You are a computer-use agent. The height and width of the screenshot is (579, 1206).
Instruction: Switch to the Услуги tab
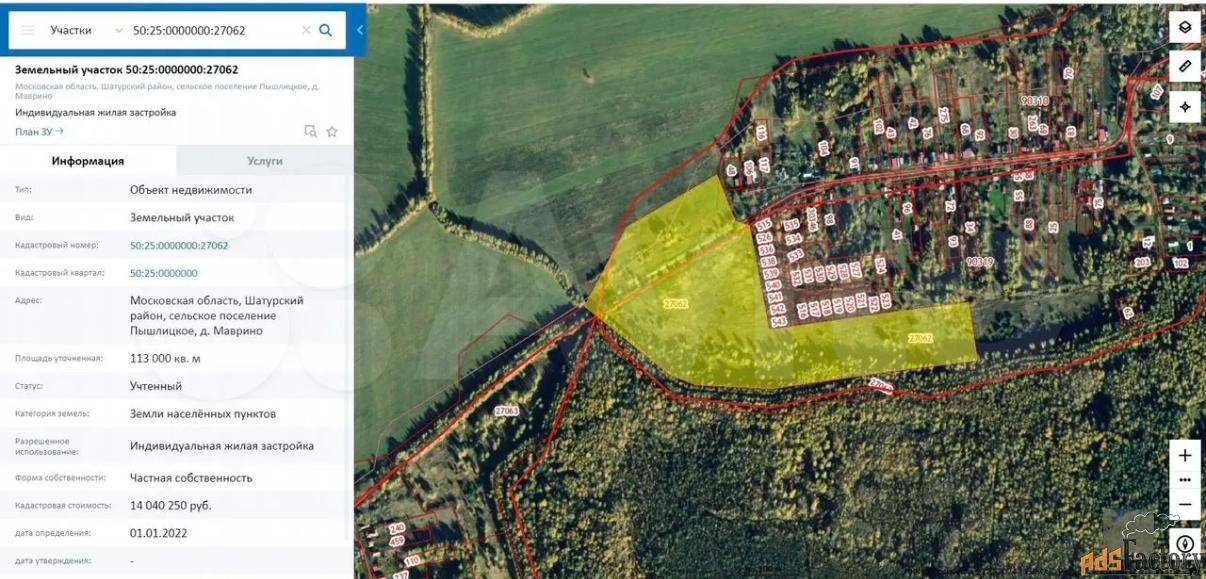(x=265, y=160)
